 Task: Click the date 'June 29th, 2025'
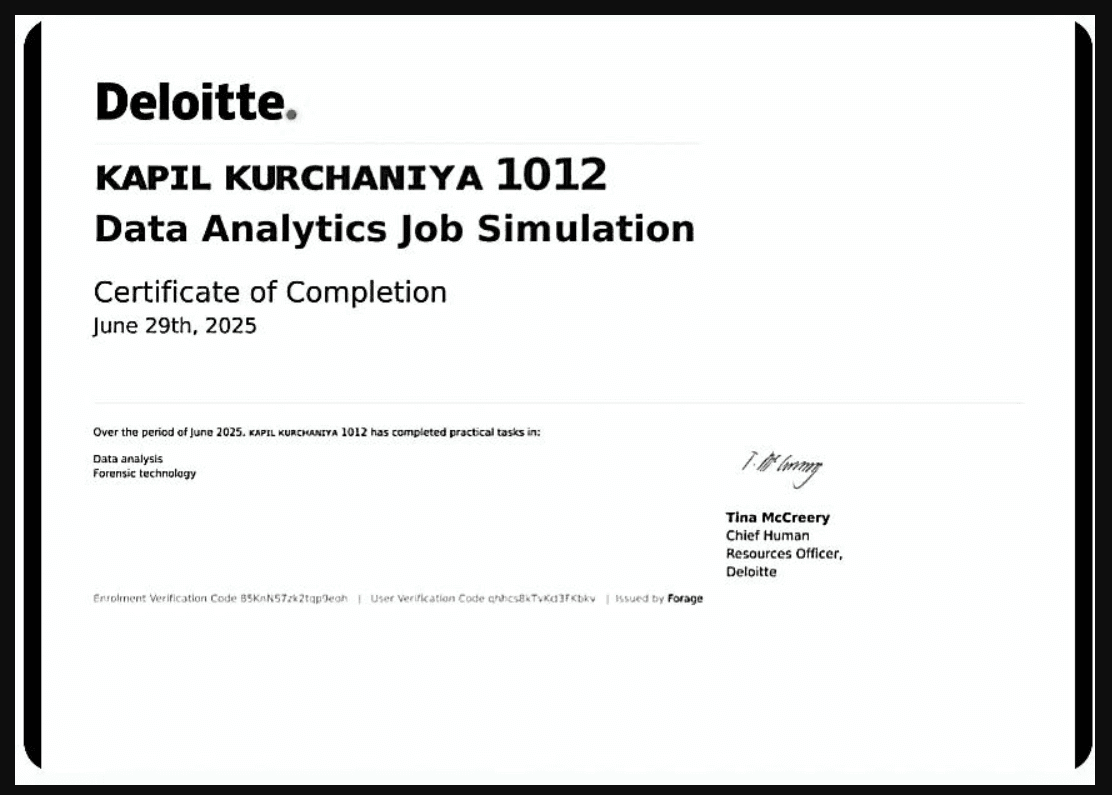click(174, 326)
